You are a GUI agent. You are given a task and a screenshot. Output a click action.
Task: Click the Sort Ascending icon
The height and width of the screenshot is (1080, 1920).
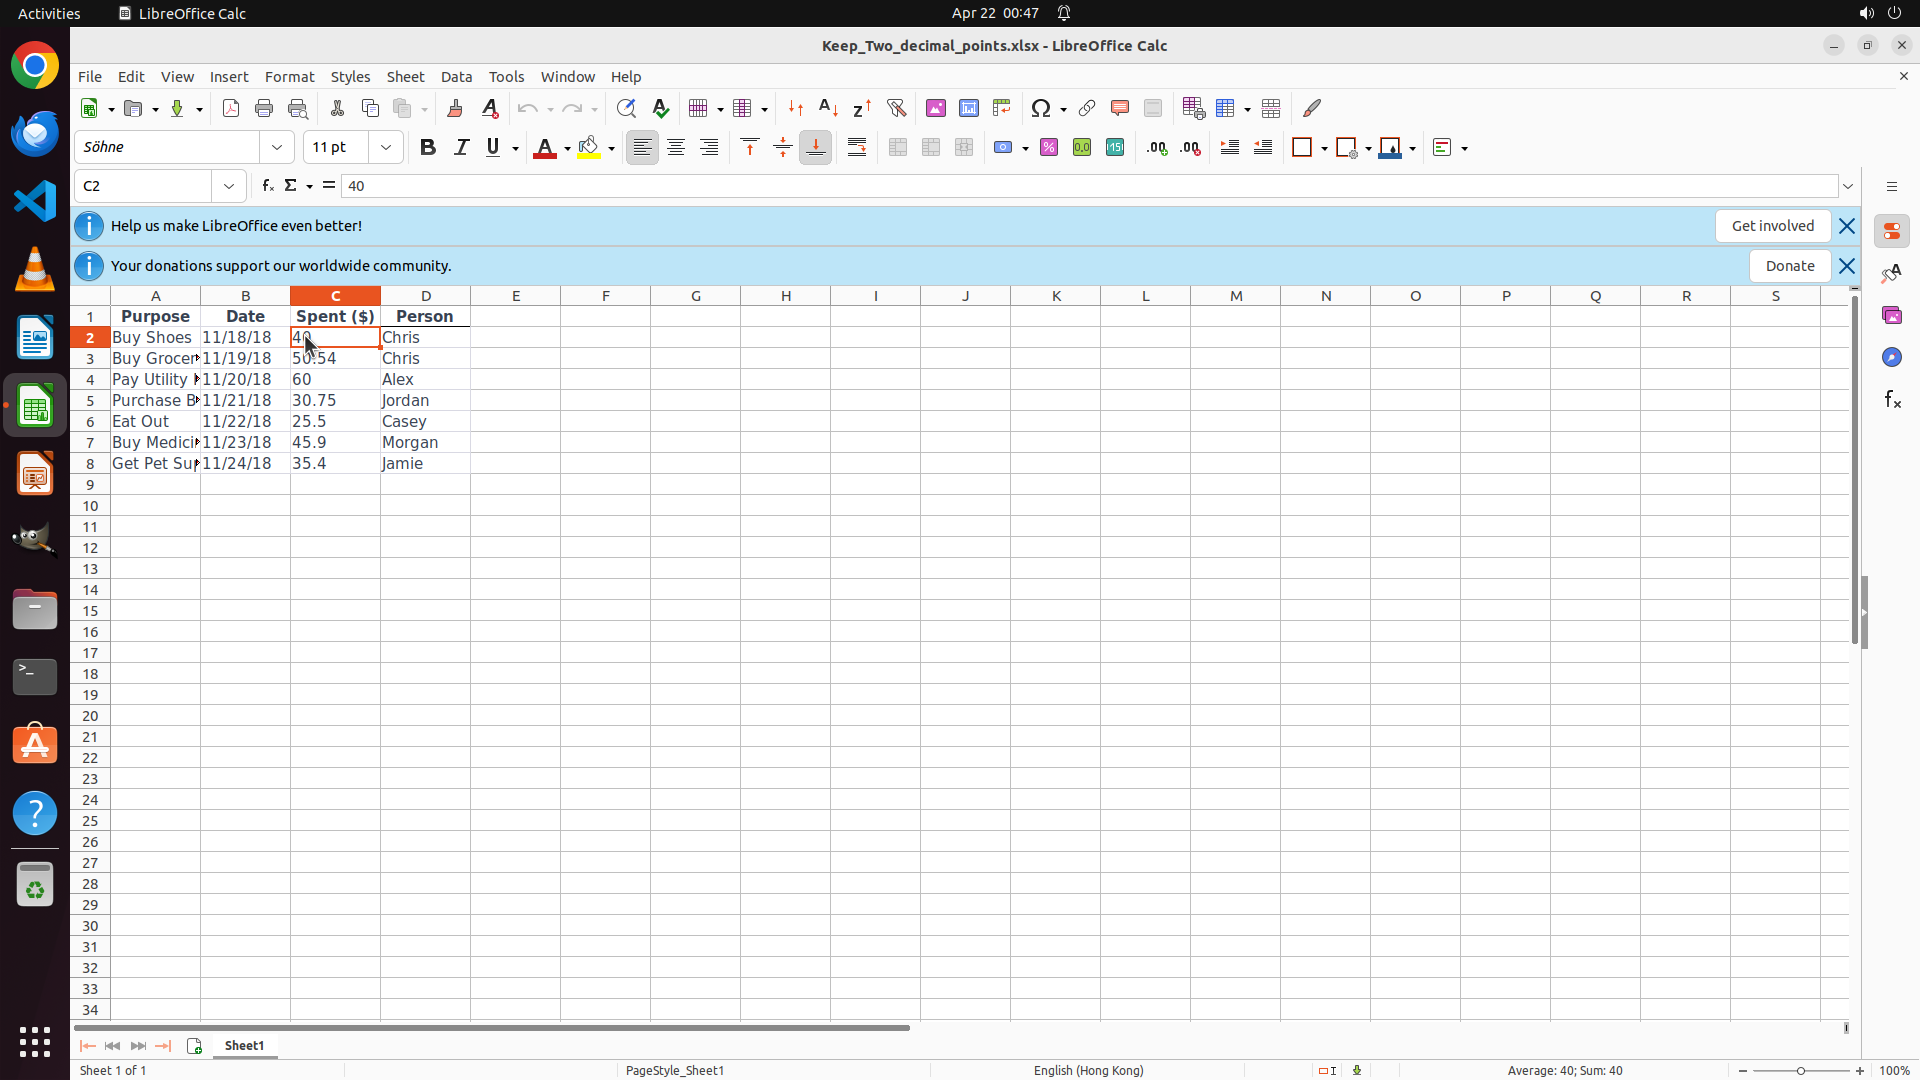tap(828, 108)
